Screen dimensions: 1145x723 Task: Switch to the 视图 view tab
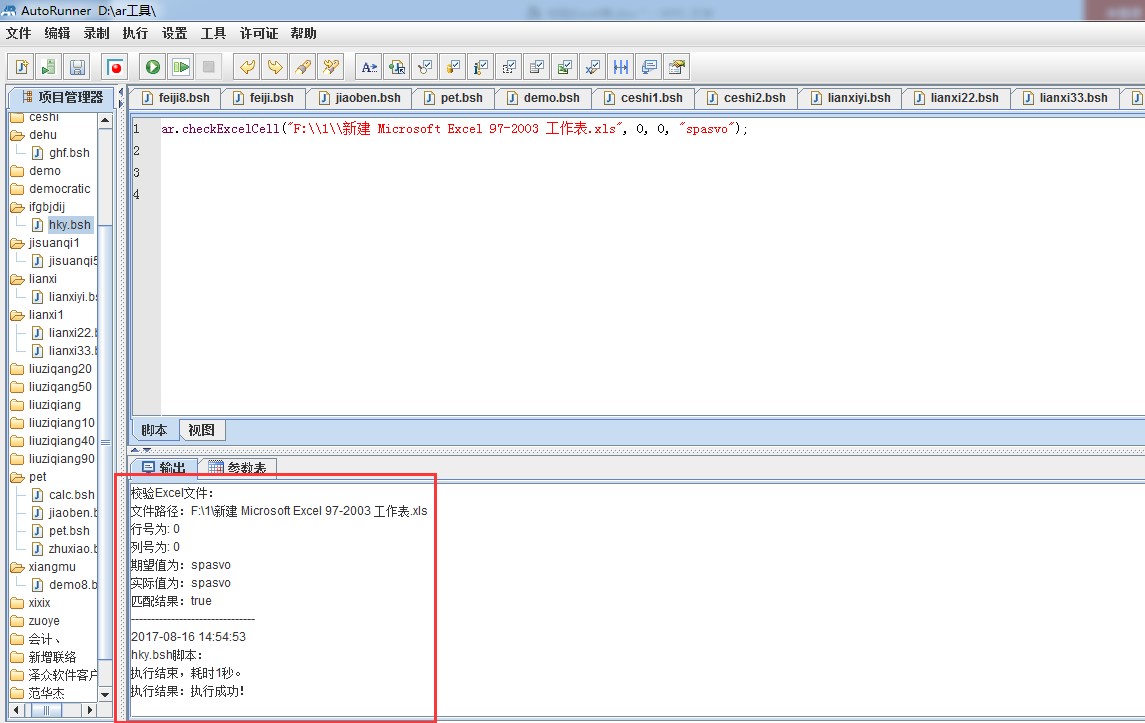(x=201, y=430)
